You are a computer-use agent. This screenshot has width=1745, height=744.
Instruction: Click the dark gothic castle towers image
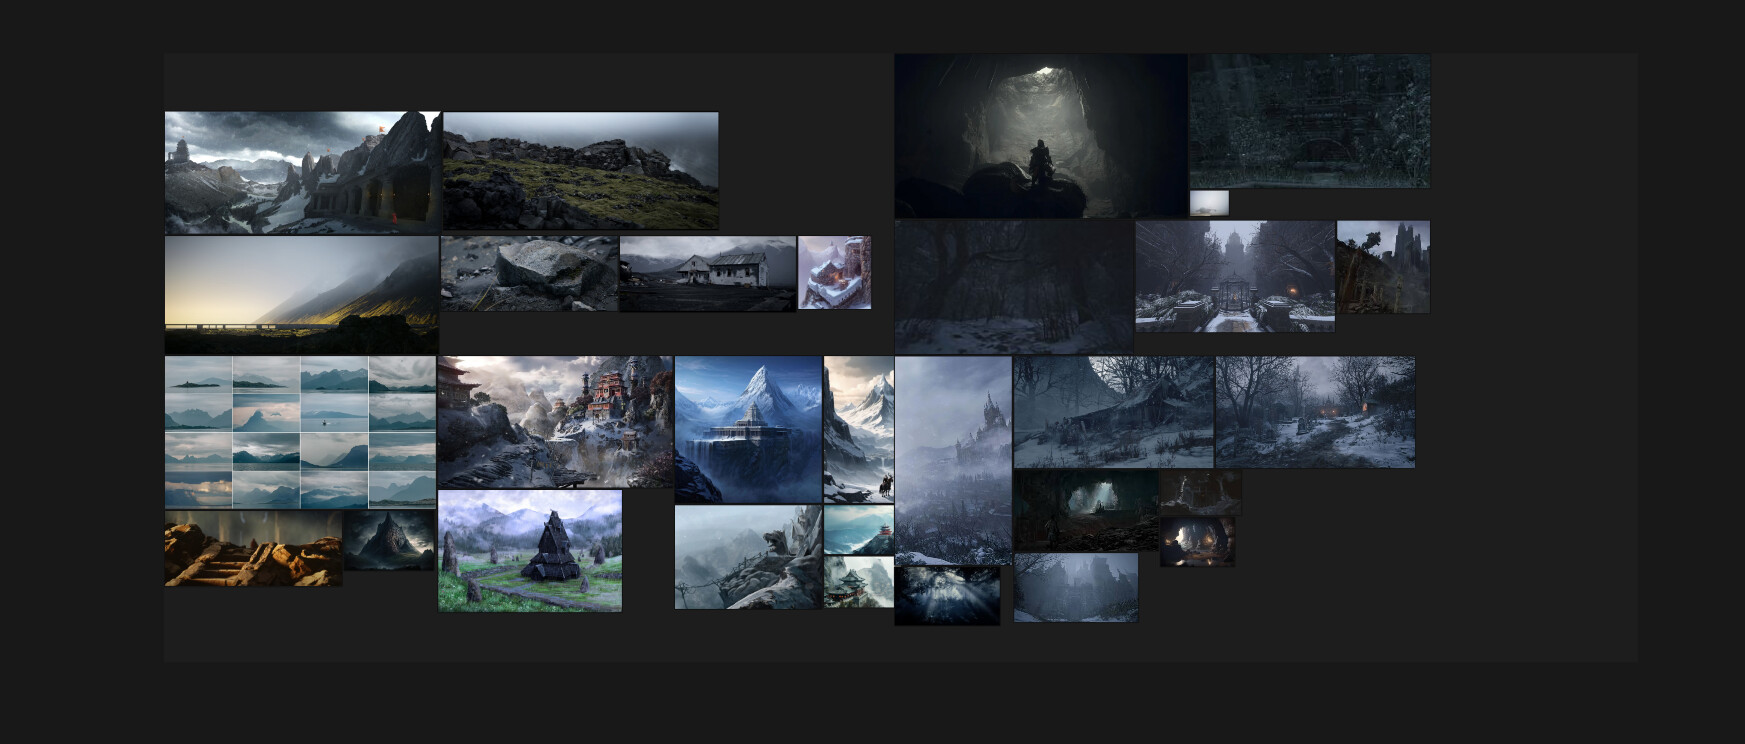pyautogui.click(x=1383, y=267)
